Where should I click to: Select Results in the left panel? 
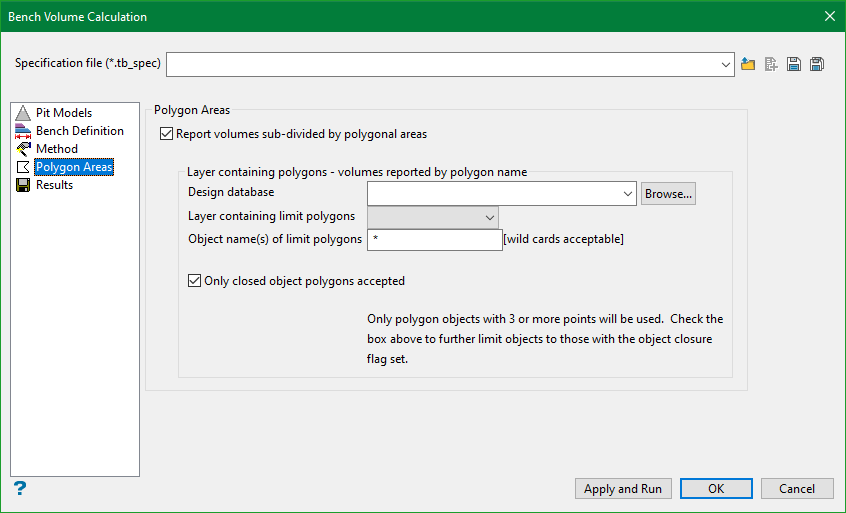pyautogui.click(x=54, y=185)
